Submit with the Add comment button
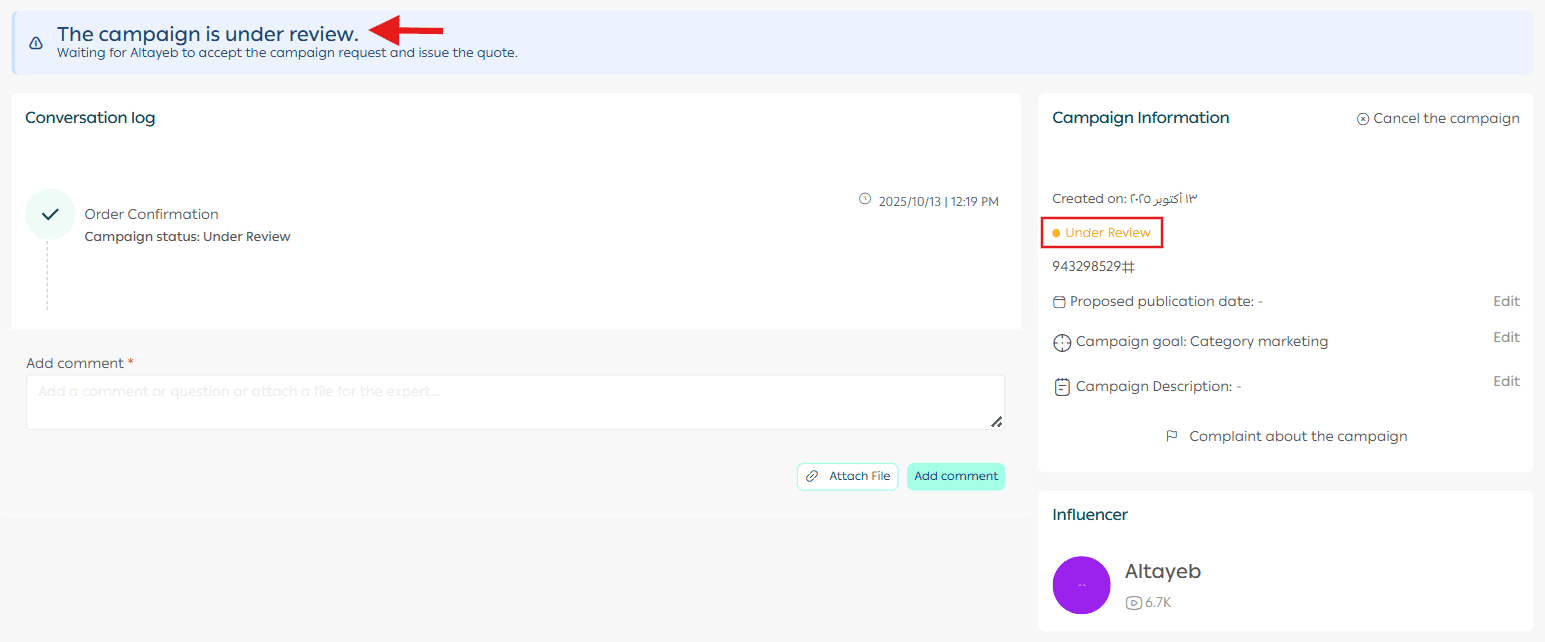 click(x=955, y=477)
